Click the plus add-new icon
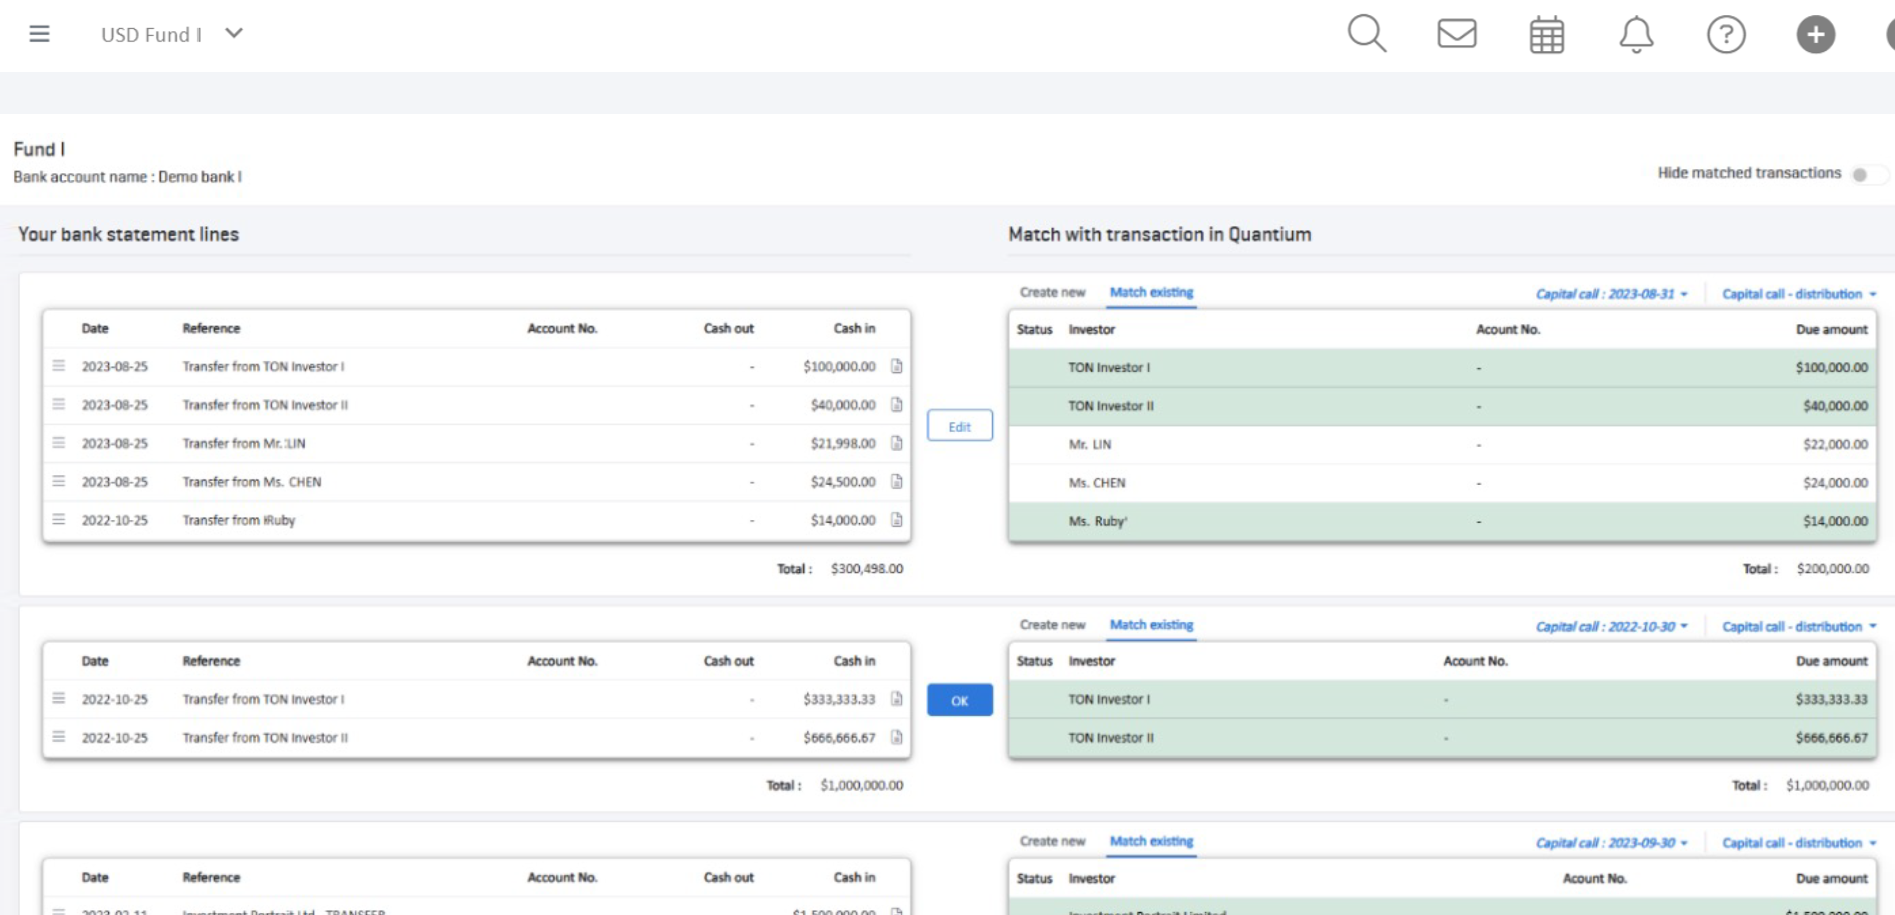 [x=1815, y=35]
